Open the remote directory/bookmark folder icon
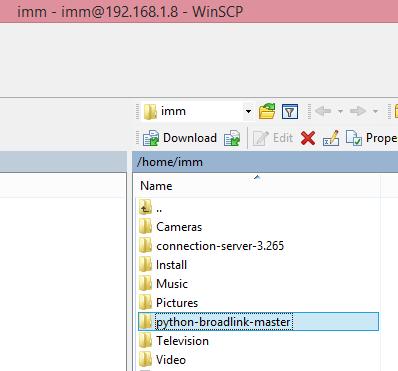The height and width of the screenshot is (371, 398). [267, 111]
